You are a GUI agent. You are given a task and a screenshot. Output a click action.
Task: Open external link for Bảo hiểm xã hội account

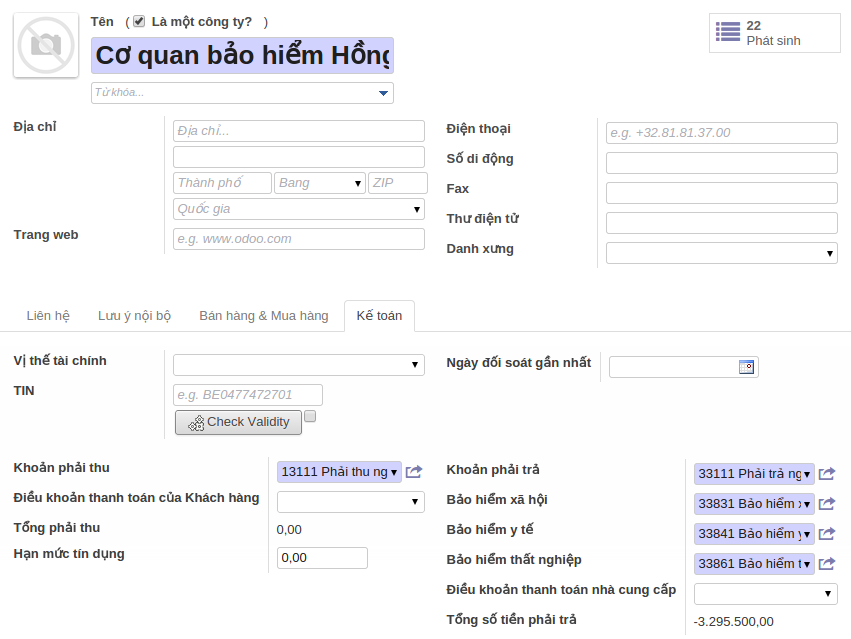point(826,504)
